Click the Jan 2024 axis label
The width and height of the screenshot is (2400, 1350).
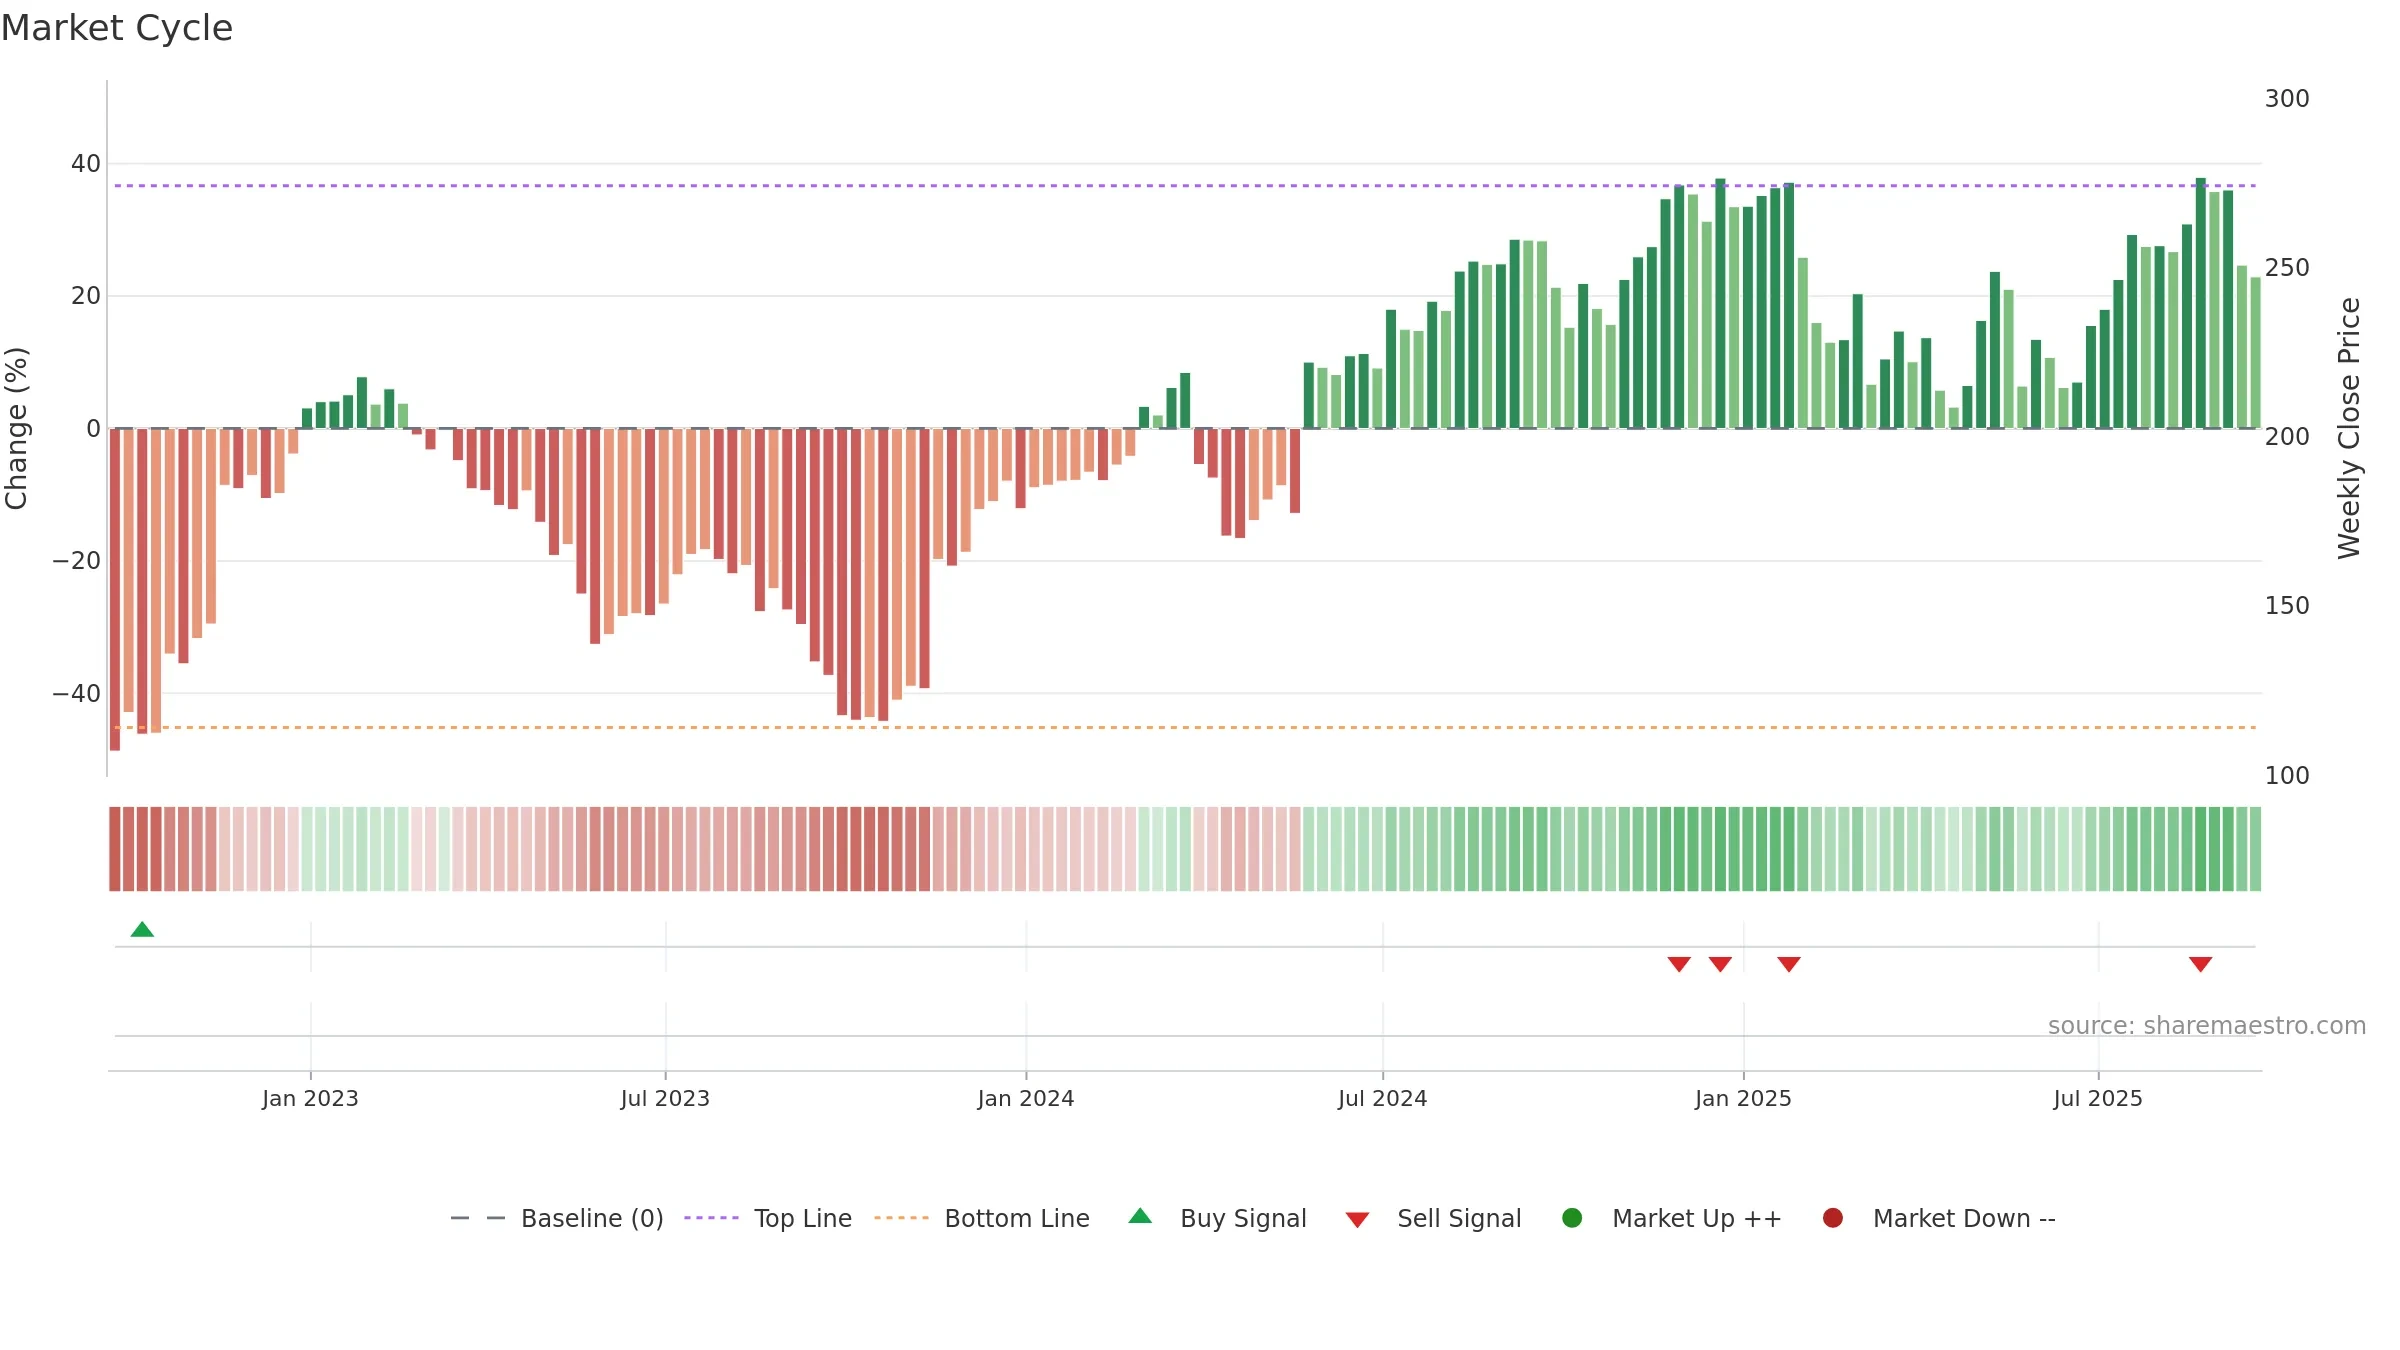coord(1026,1098)
